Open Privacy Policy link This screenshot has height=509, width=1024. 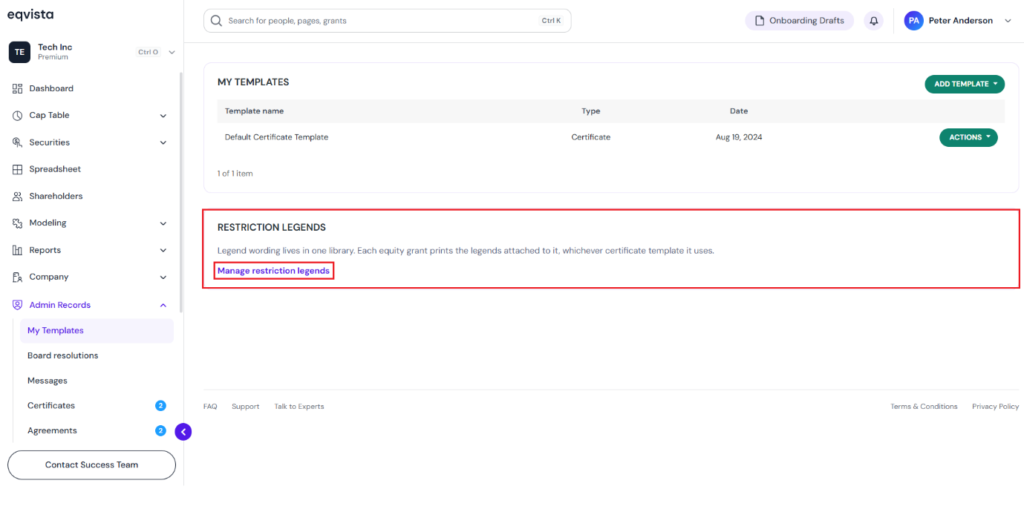[995, 406]
